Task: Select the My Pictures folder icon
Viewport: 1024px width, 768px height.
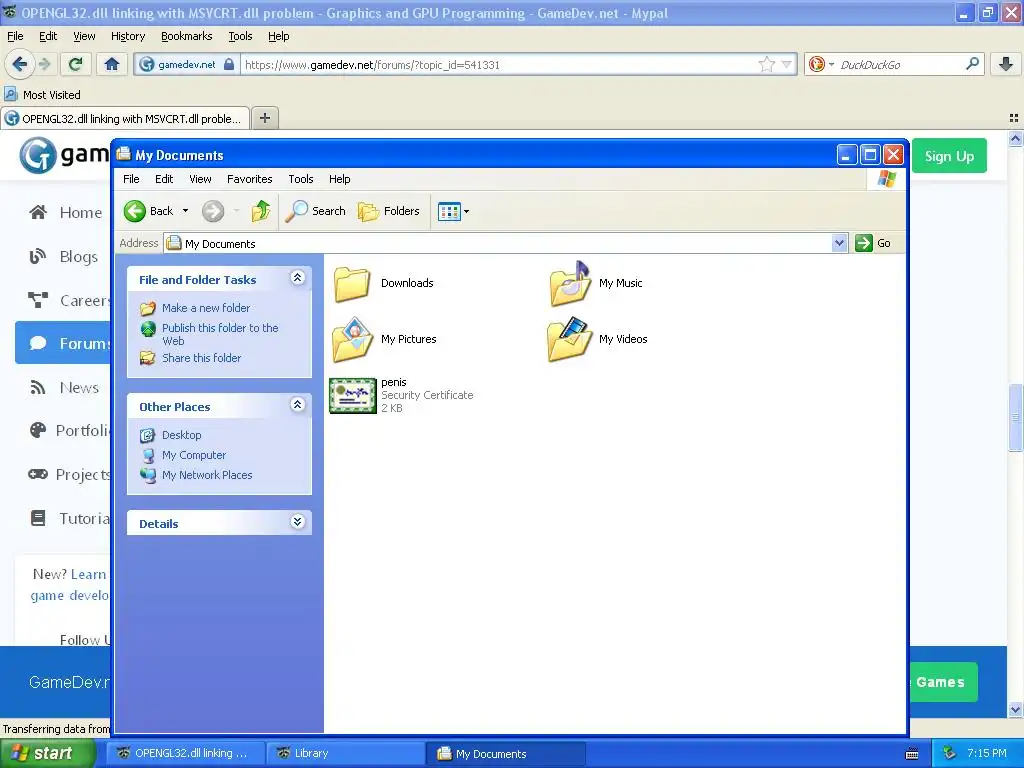Action: pyautogui.click(x=352, y=340)
